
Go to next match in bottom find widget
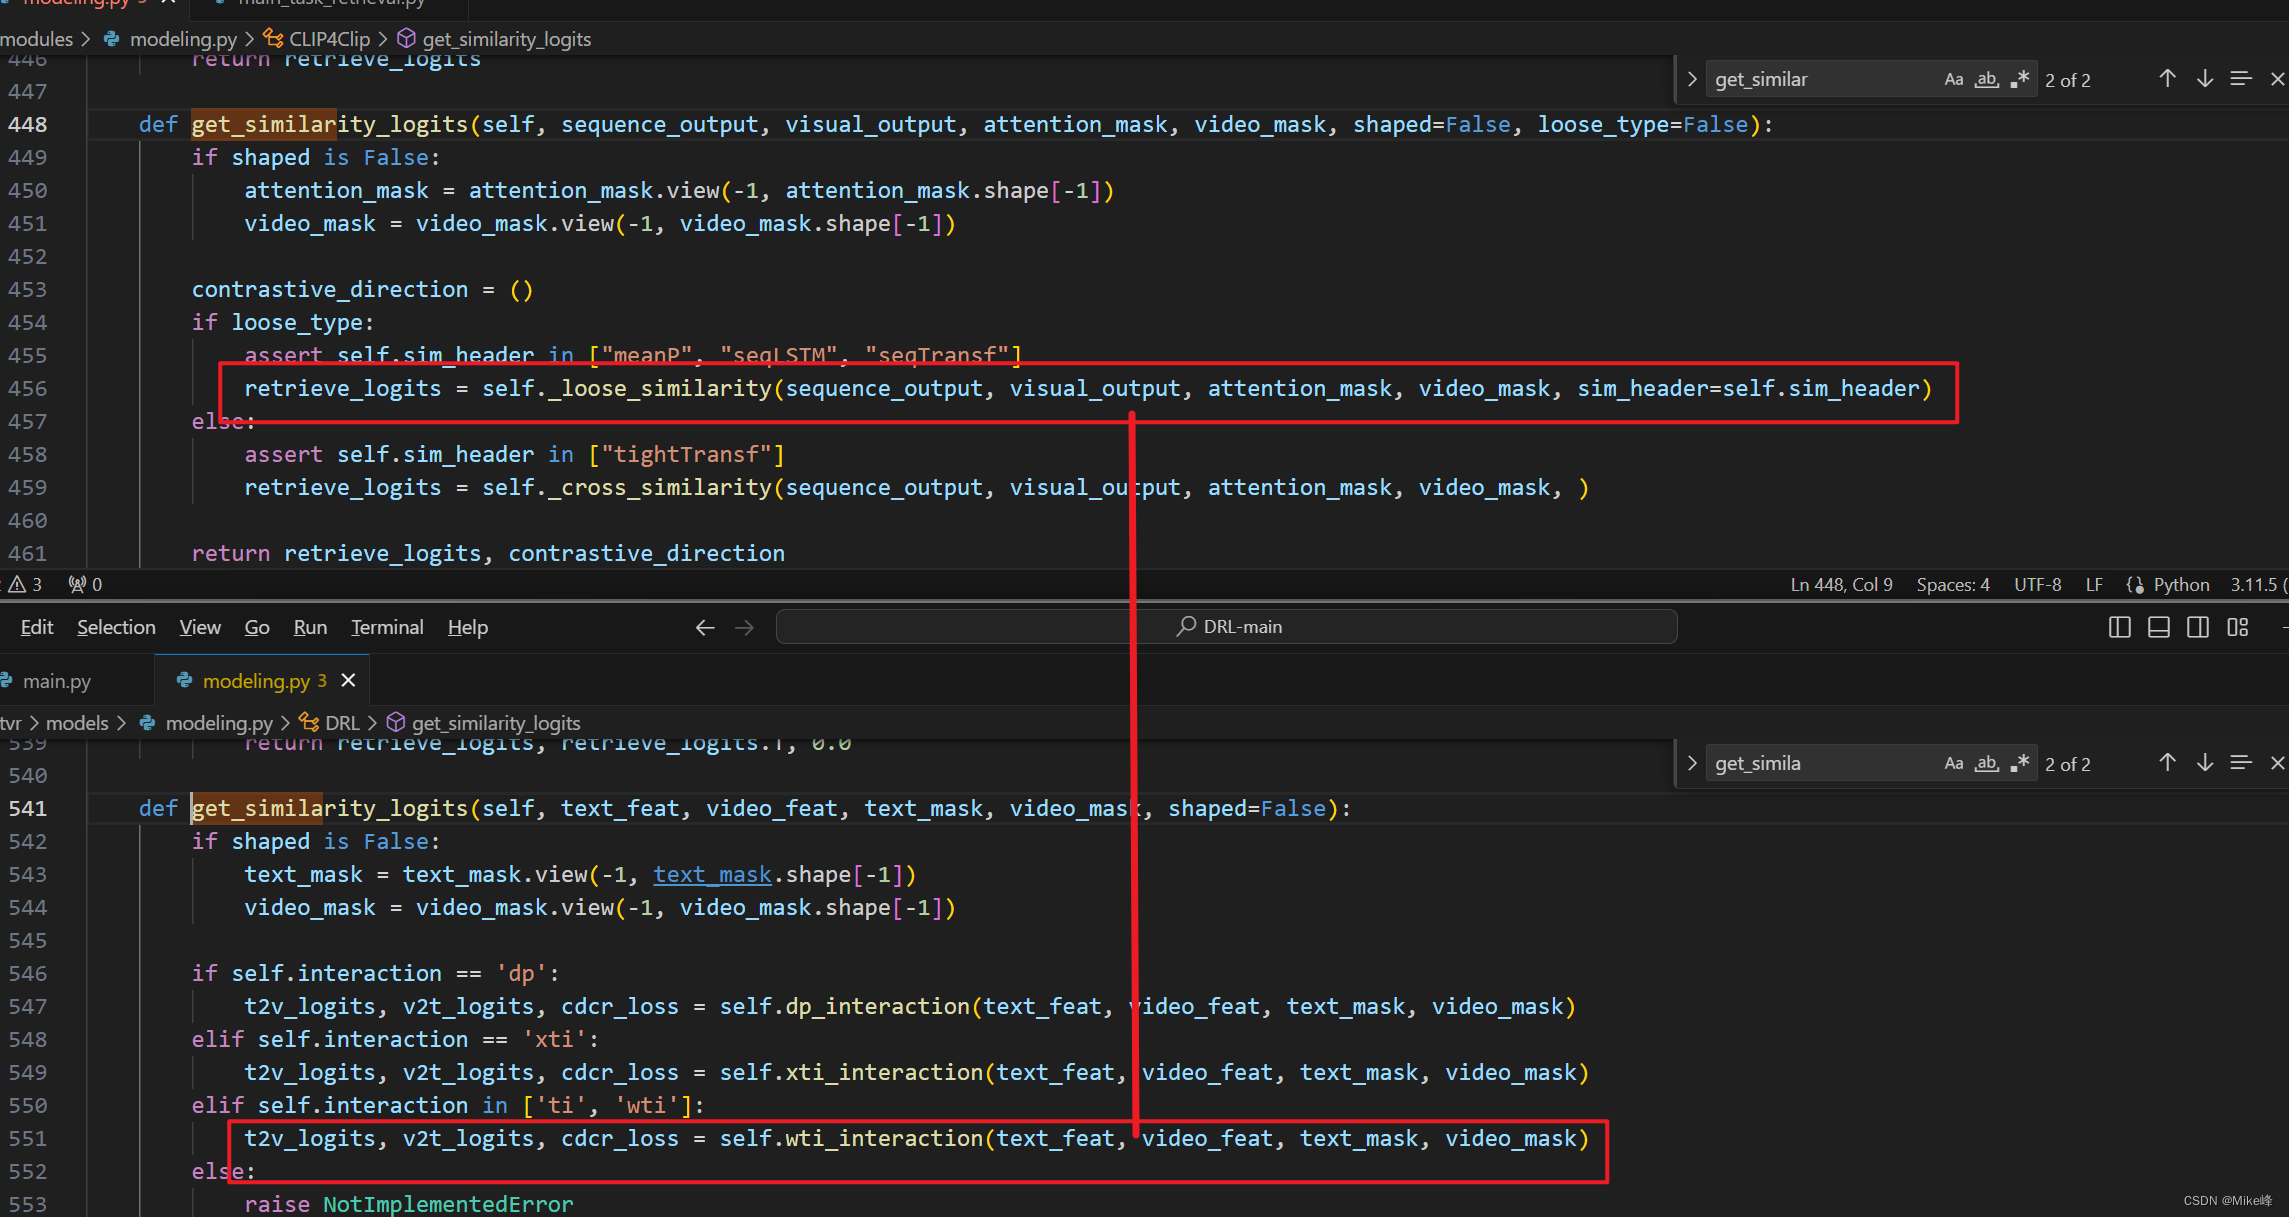point(2204,762)
